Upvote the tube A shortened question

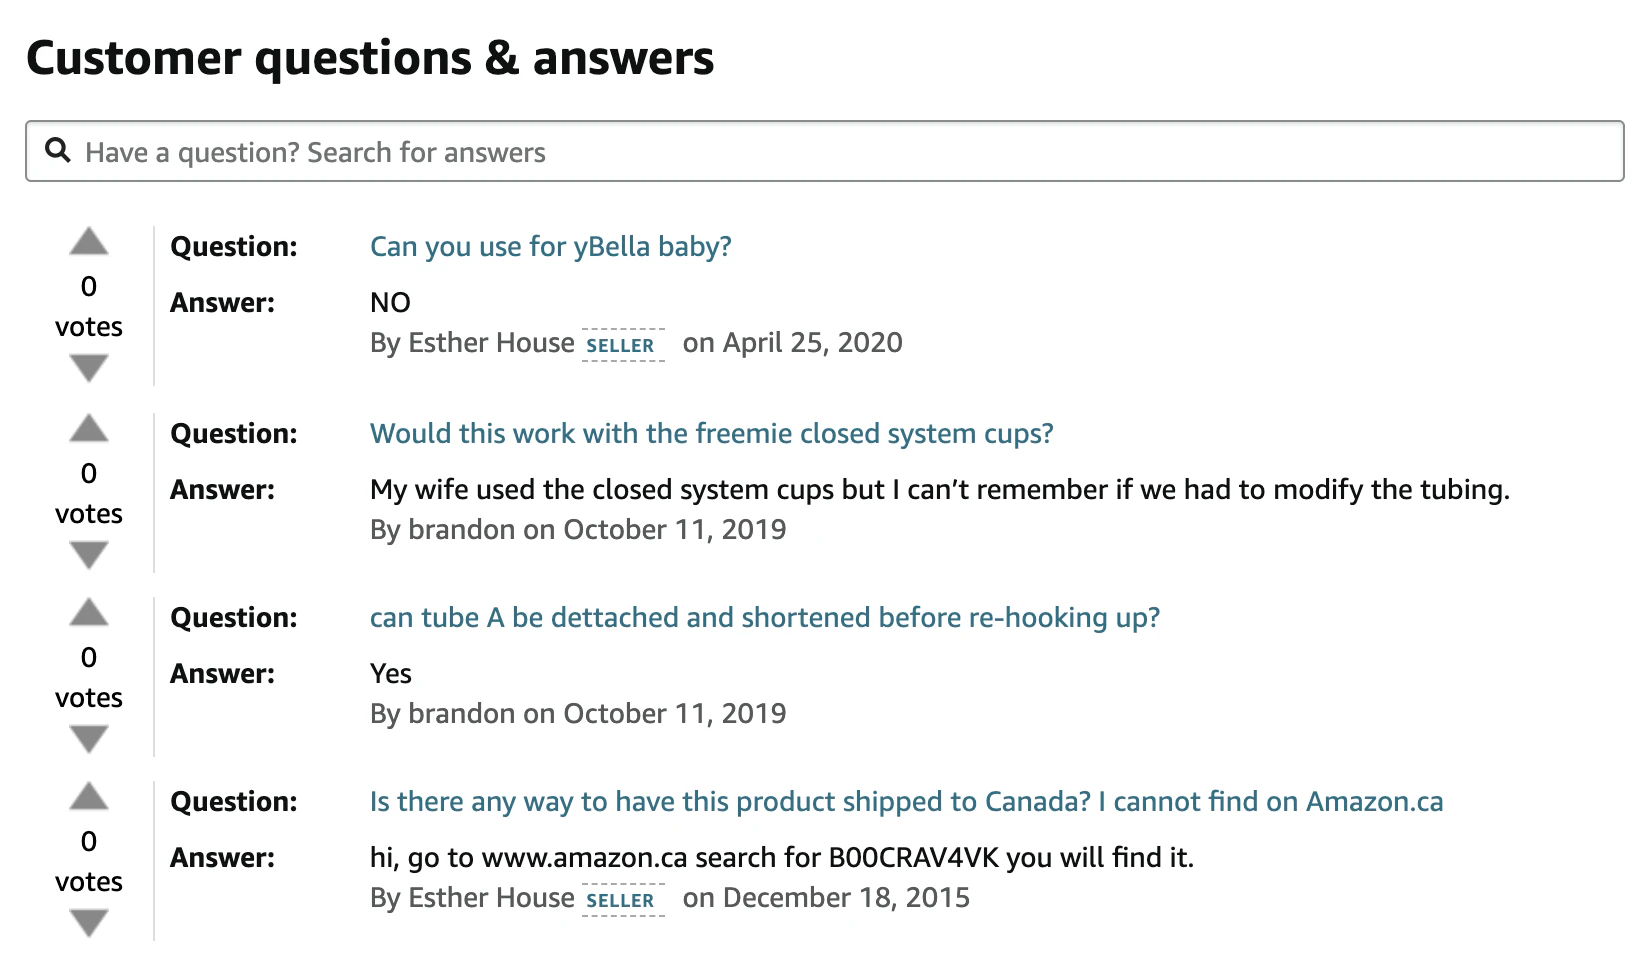click(89, 612)
